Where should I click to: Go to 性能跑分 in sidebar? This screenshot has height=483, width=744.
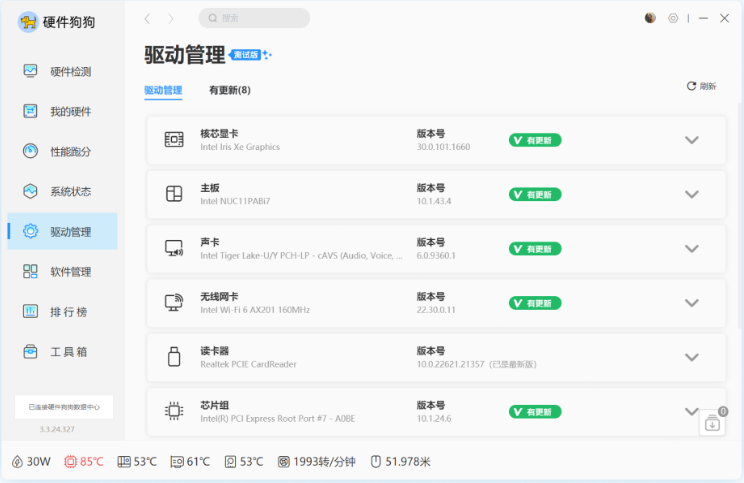62,151
